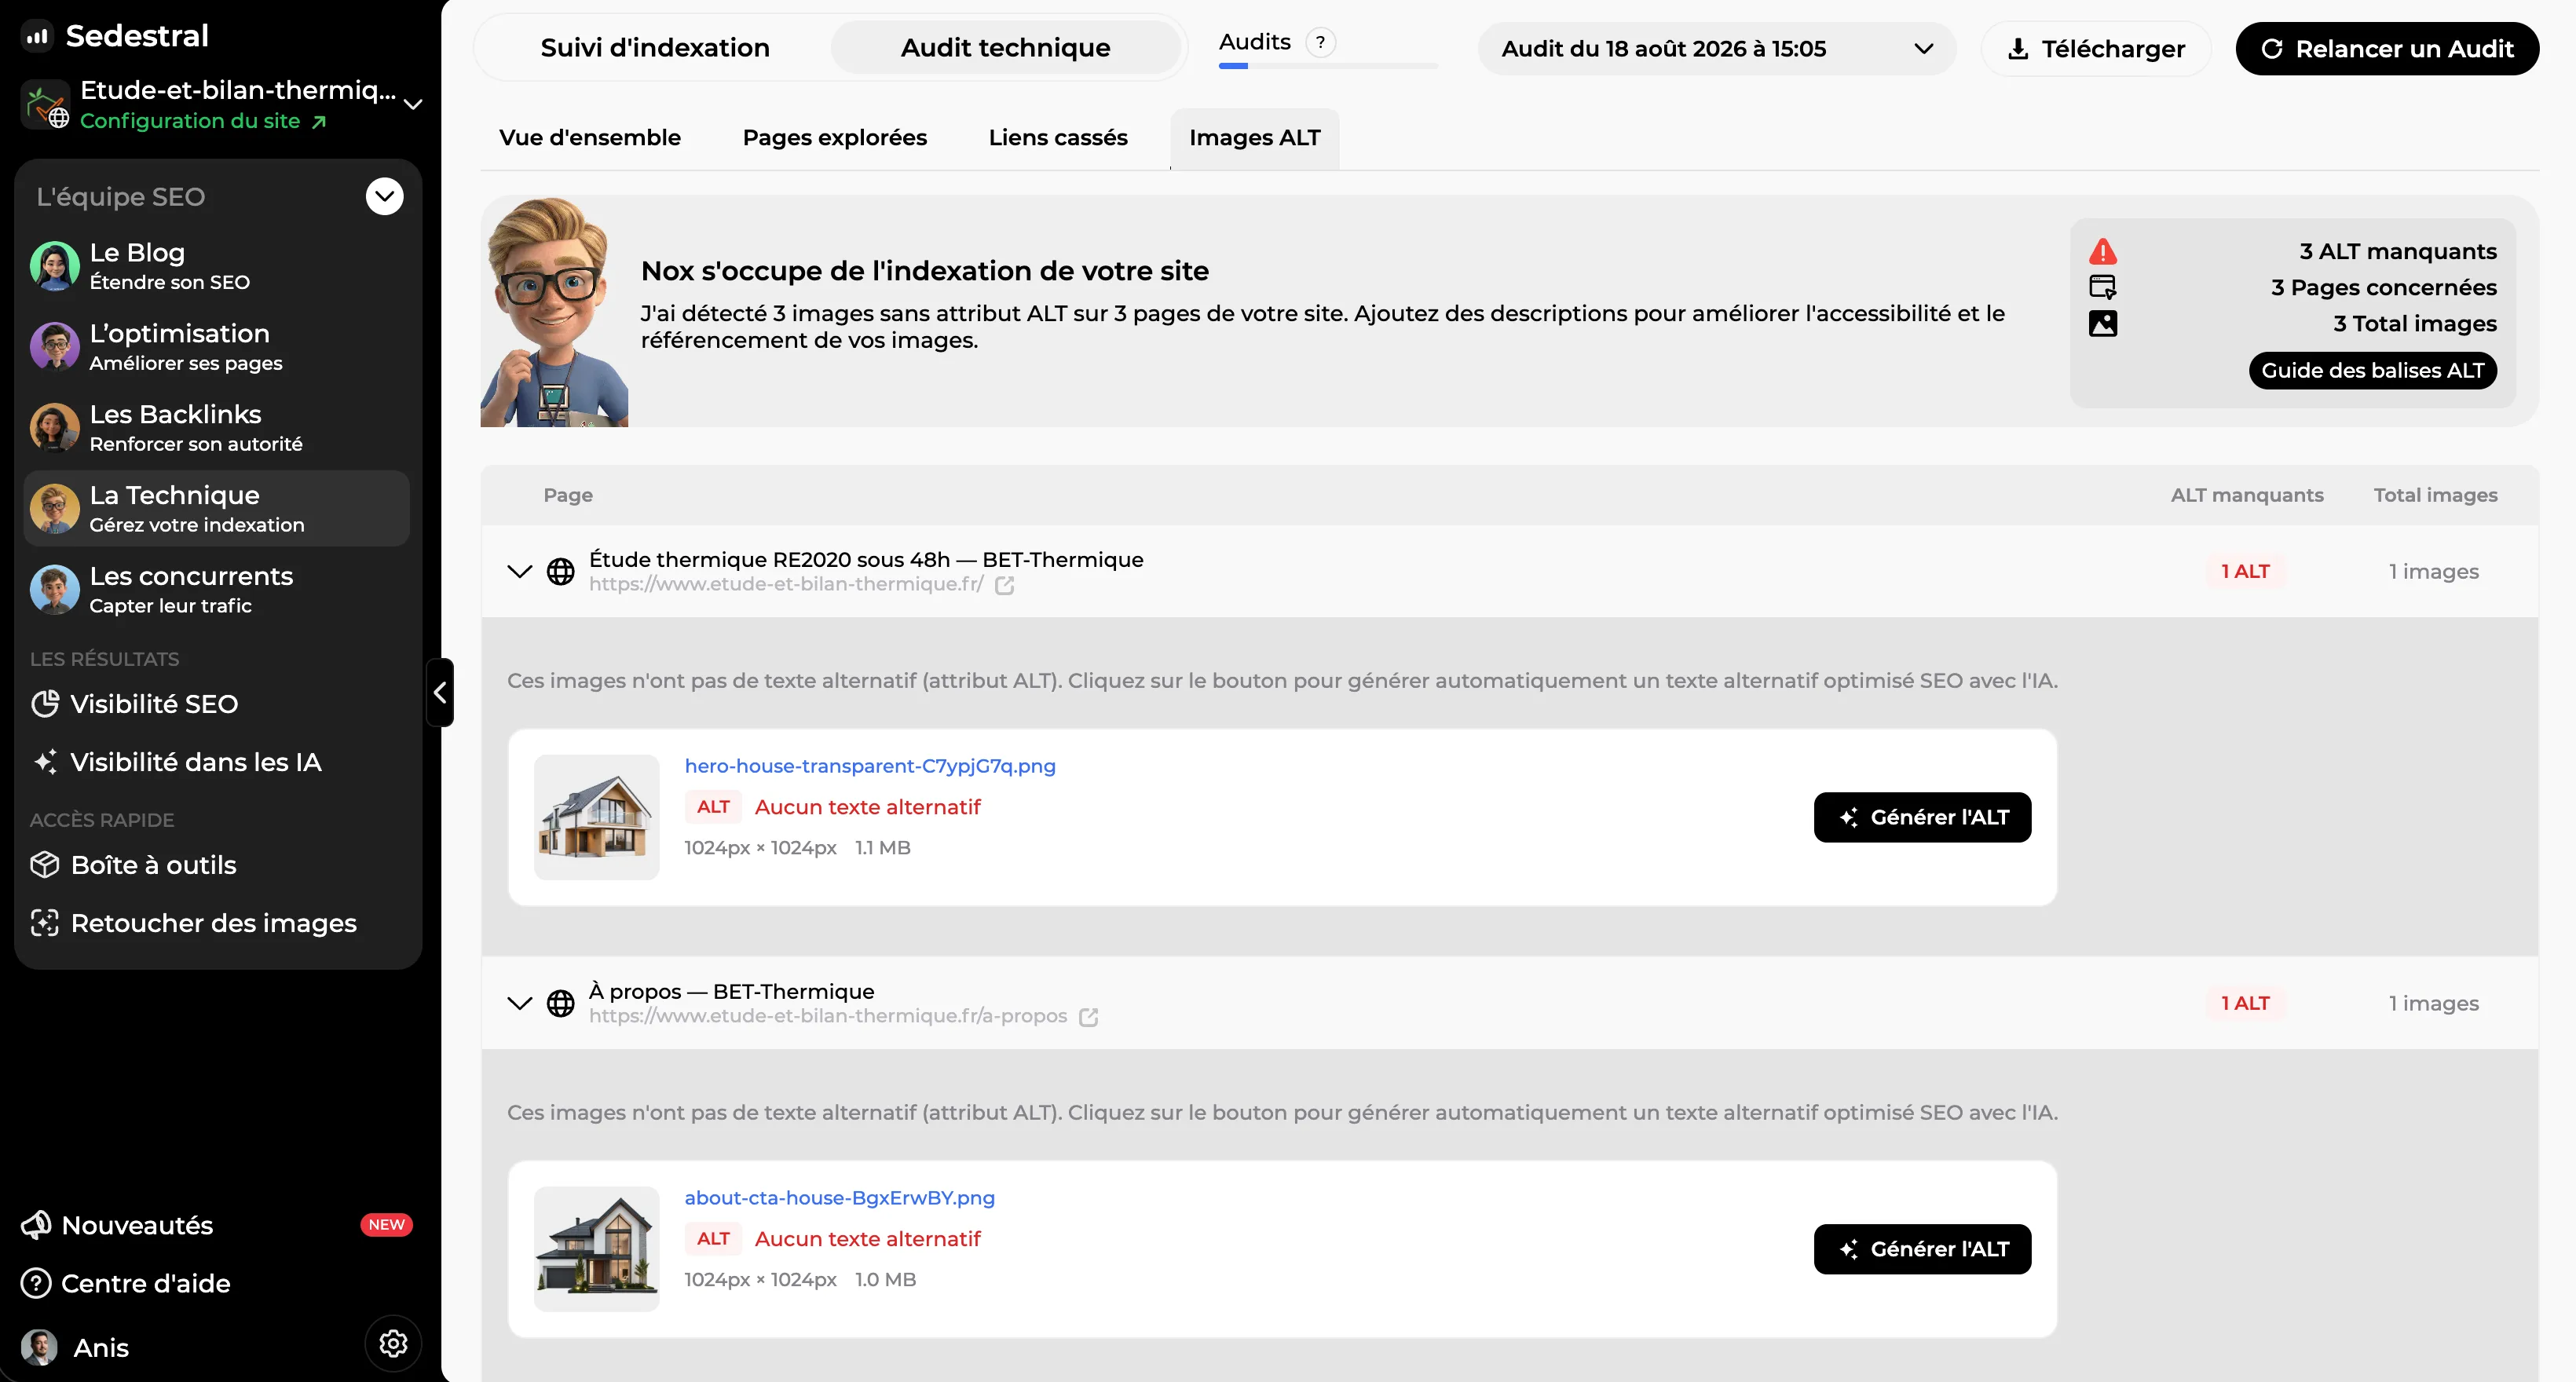Click the 1 ALT badge in À propos row
The image size is (2576, 1382).
2245,1002
